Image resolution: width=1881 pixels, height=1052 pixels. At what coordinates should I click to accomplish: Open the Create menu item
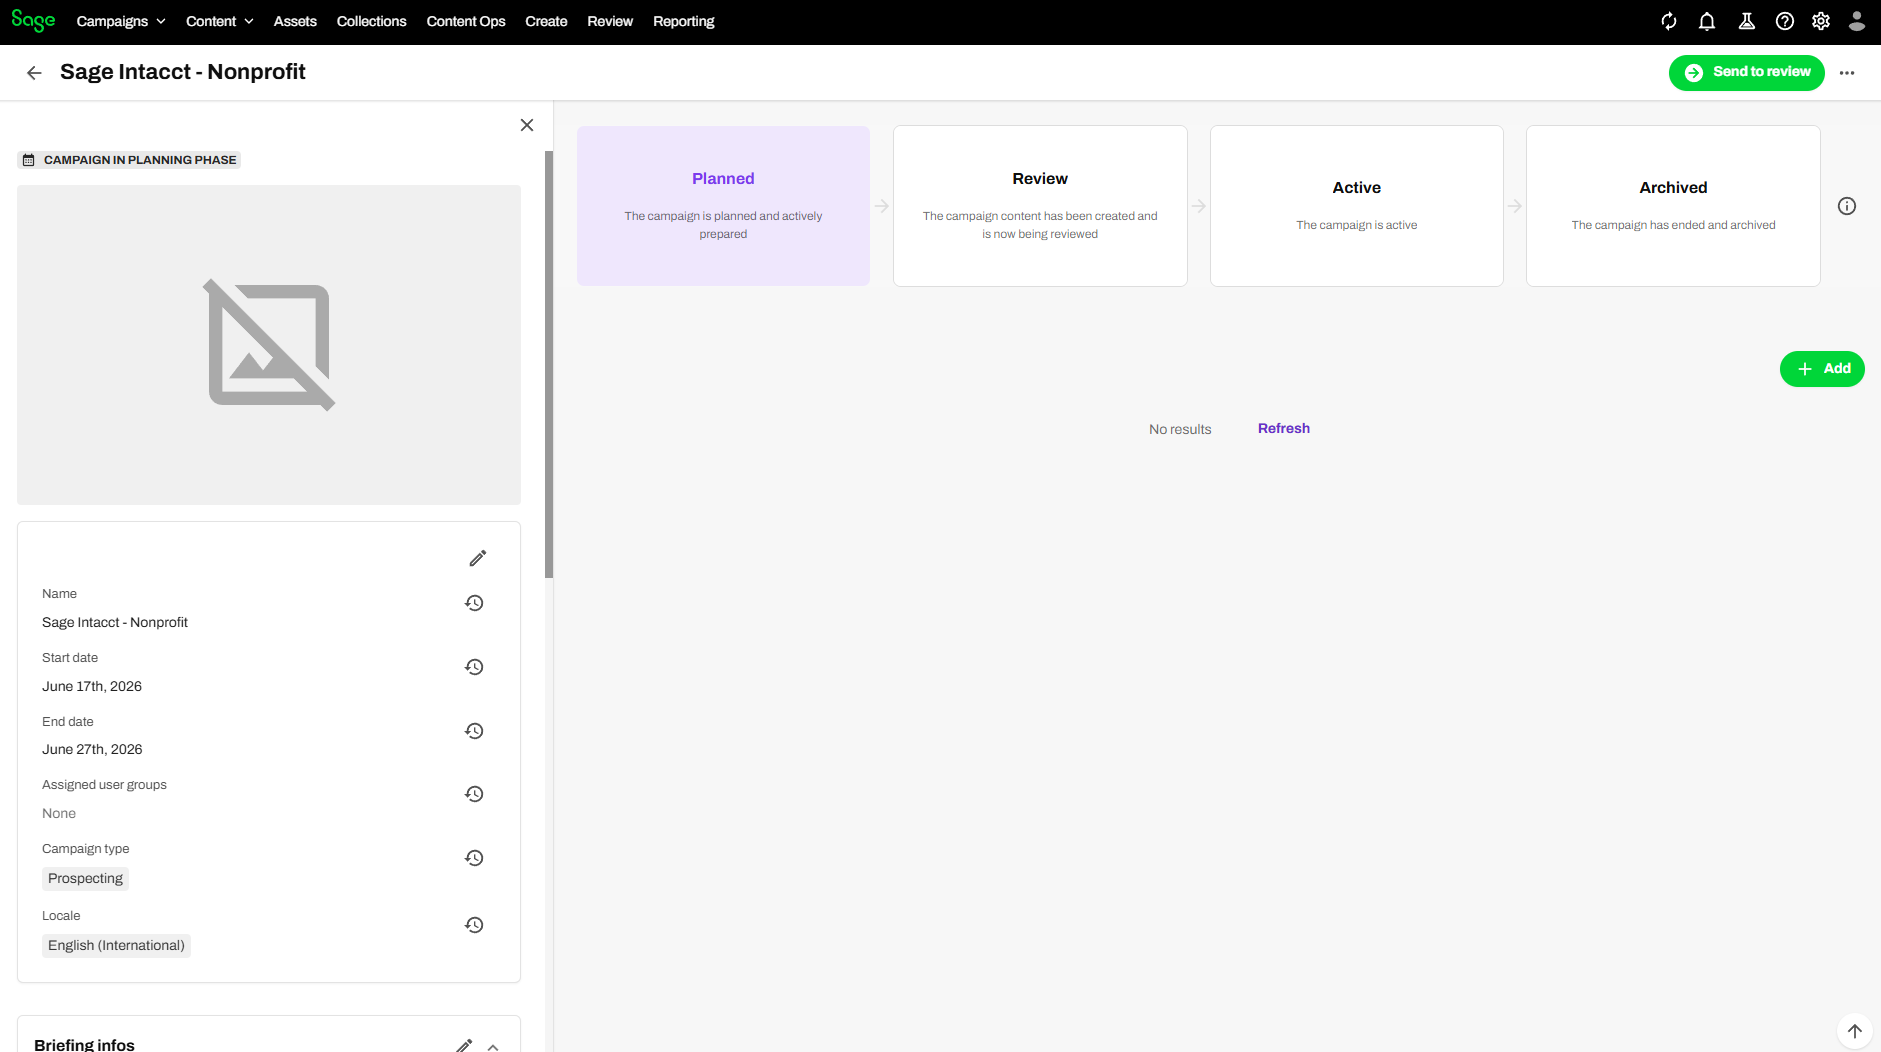coord(546,21)
